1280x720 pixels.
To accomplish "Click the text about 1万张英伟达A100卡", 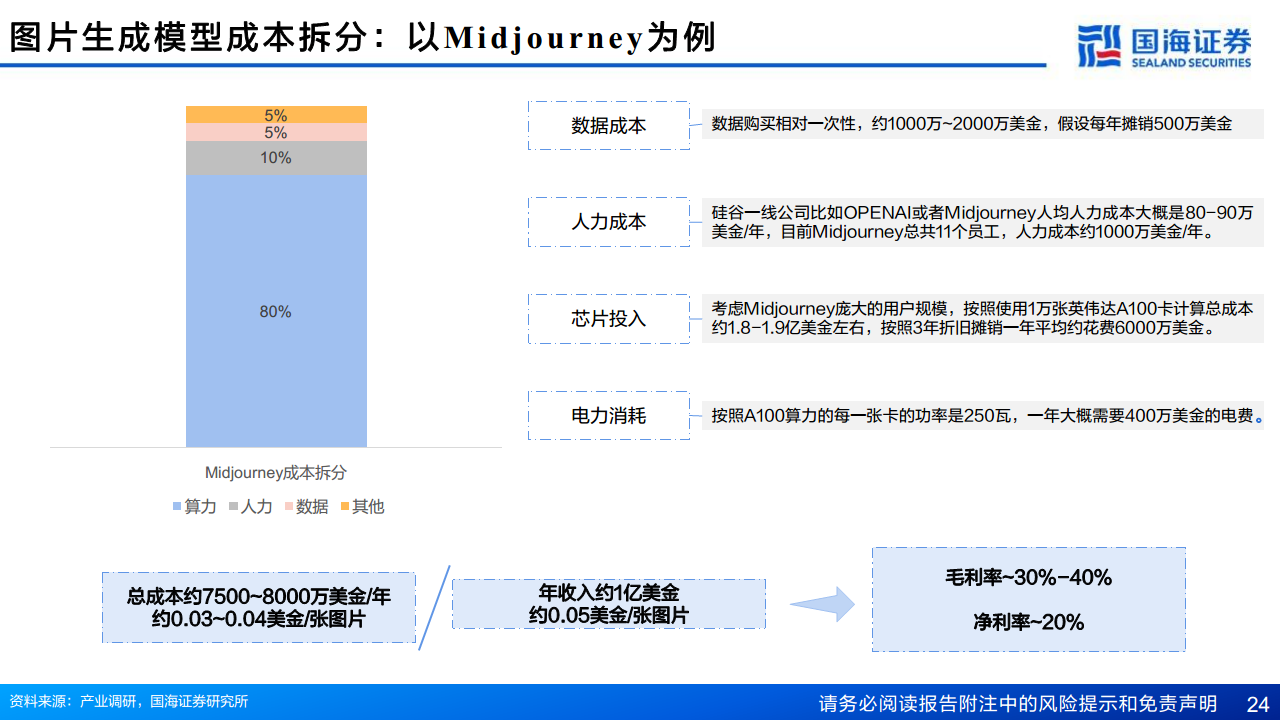I will click(x=982, y=318).
